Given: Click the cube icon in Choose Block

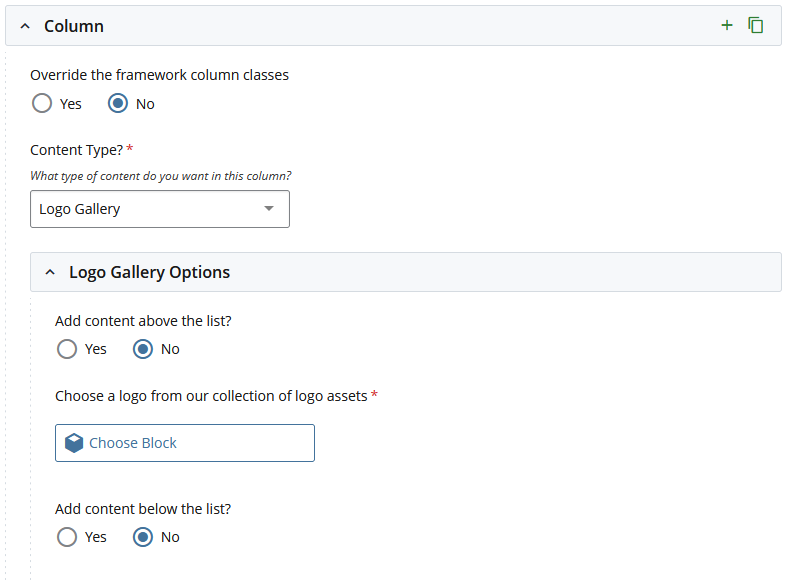Looking at the screenshot, I should (x=74, y=443).
